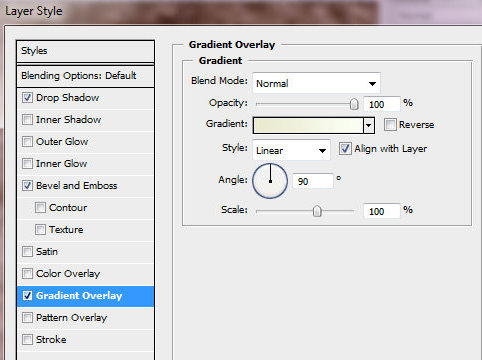Select the Styles list entry
Screen dimensions: 482x360
point(85,51)
